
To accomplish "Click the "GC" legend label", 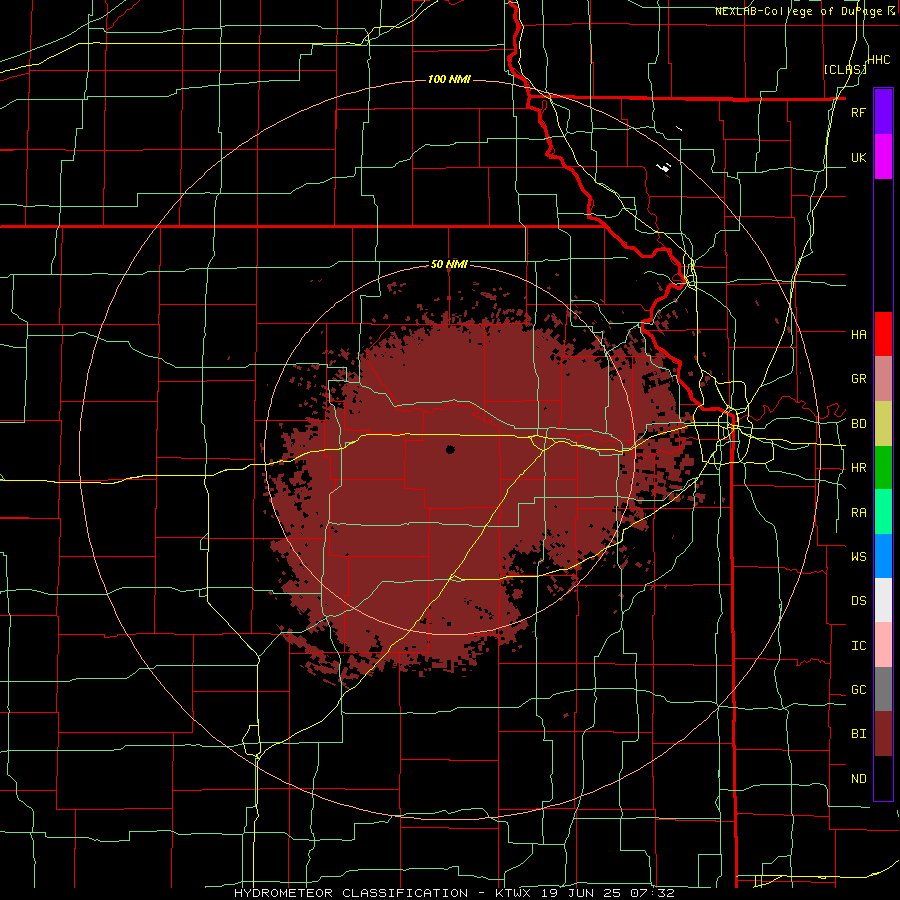I will pos(858,690).
